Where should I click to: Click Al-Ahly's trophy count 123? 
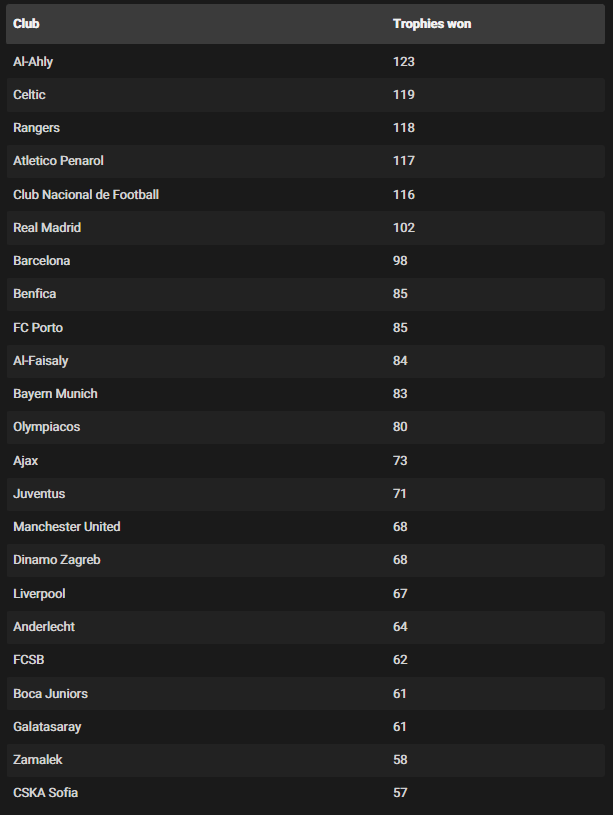coord(403,61)
